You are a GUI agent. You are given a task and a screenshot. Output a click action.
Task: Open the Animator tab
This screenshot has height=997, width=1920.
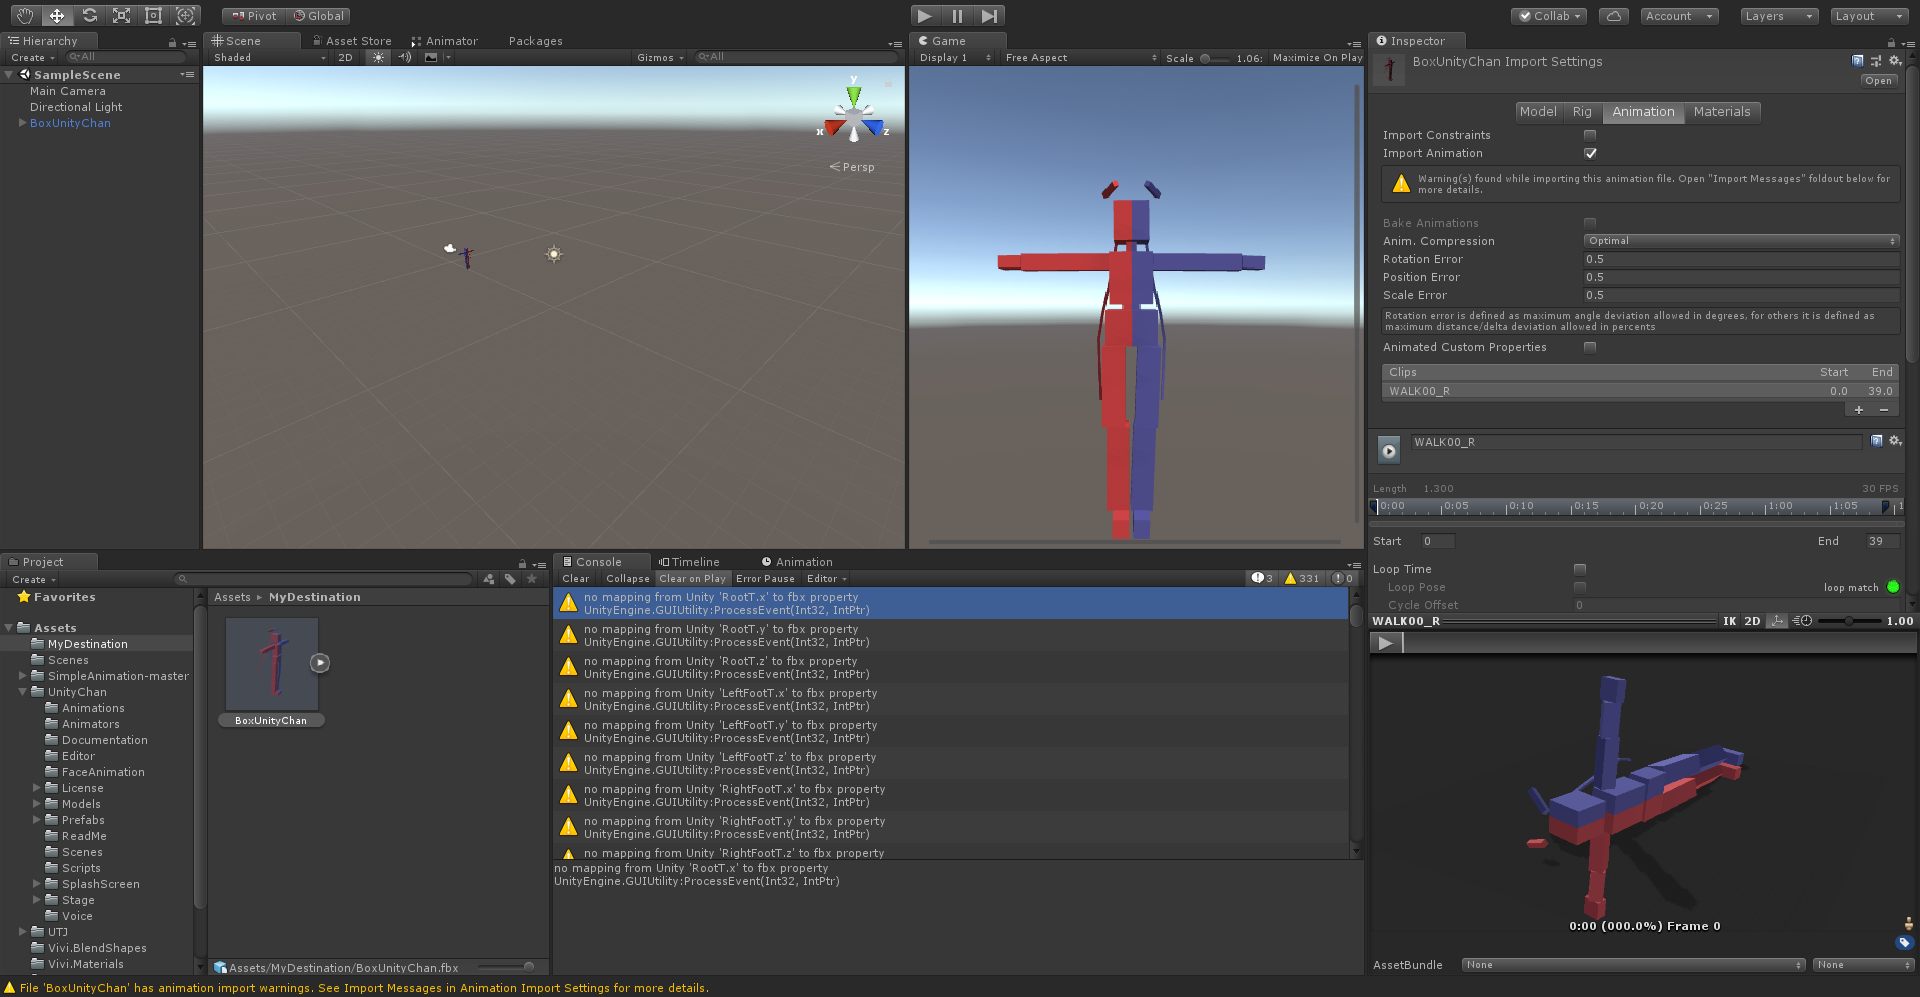(445, 41)
